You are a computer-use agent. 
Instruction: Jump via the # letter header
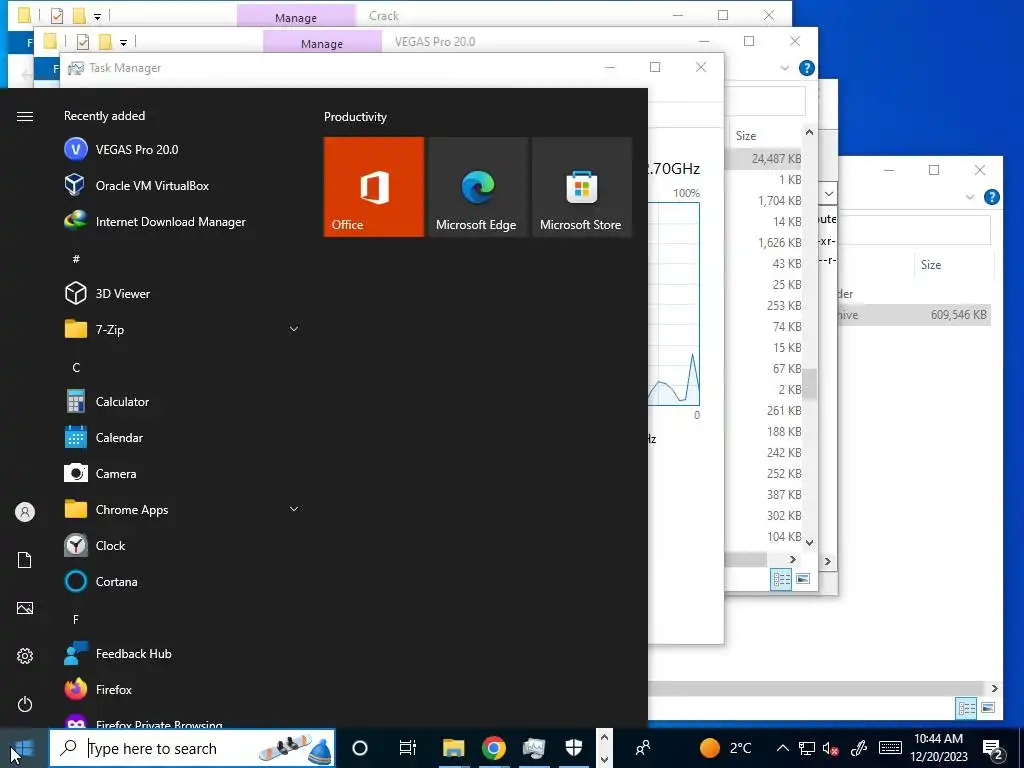point(76,259)
